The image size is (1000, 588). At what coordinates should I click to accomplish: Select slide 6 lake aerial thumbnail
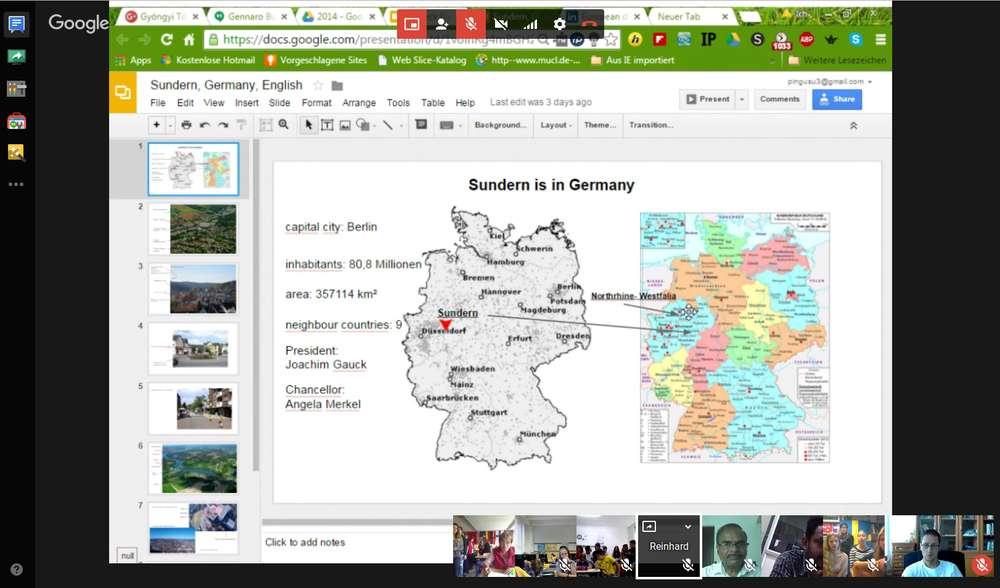pyautogui.click(x=193, y=468)
